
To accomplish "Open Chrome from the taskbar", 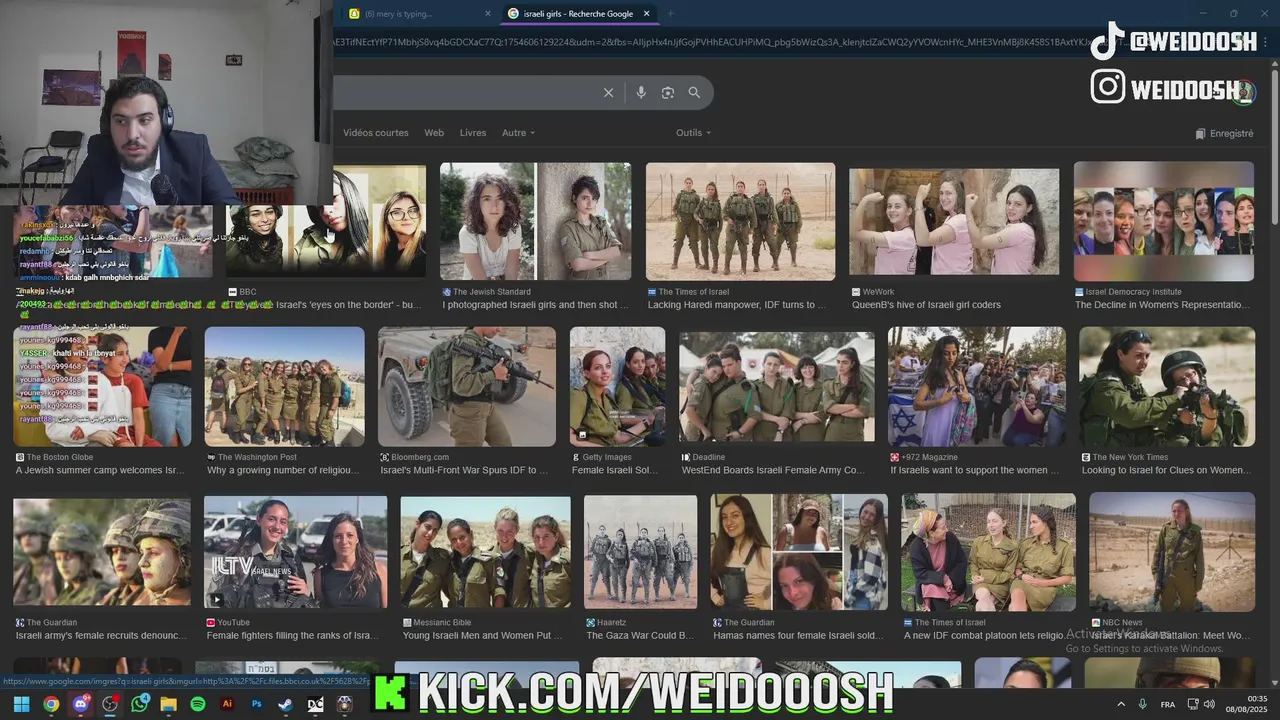I will point(51,704).
